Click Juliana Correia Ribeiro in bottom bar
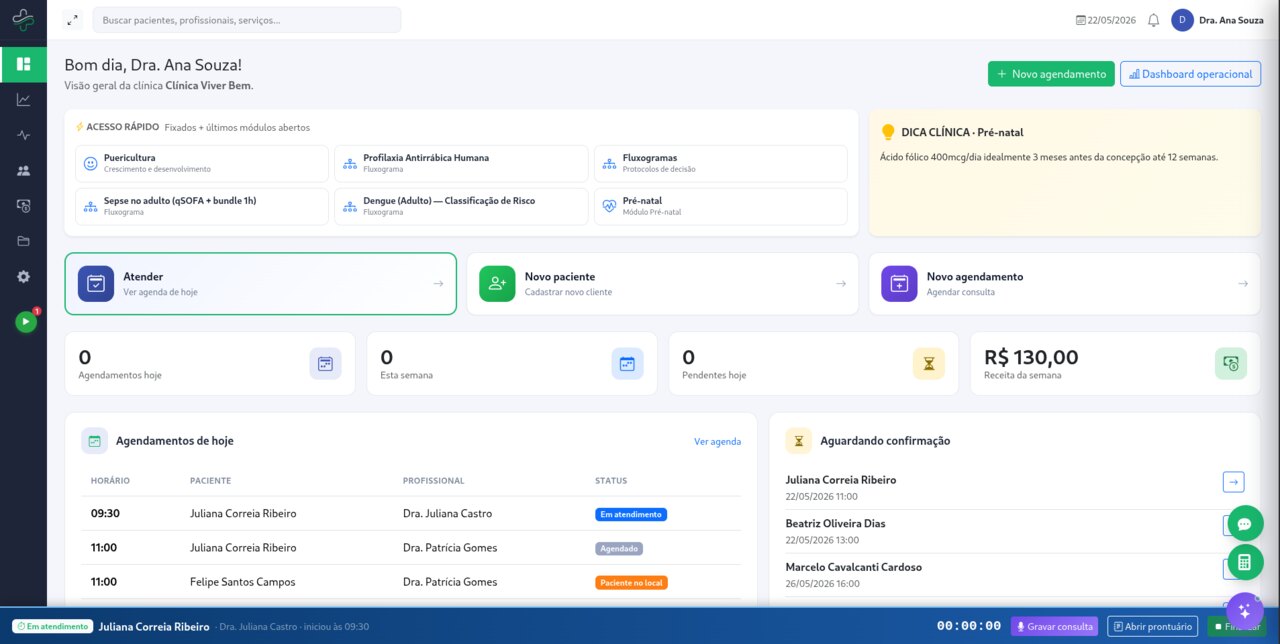This screenshot has height=644, width=1280. (154, 627)
